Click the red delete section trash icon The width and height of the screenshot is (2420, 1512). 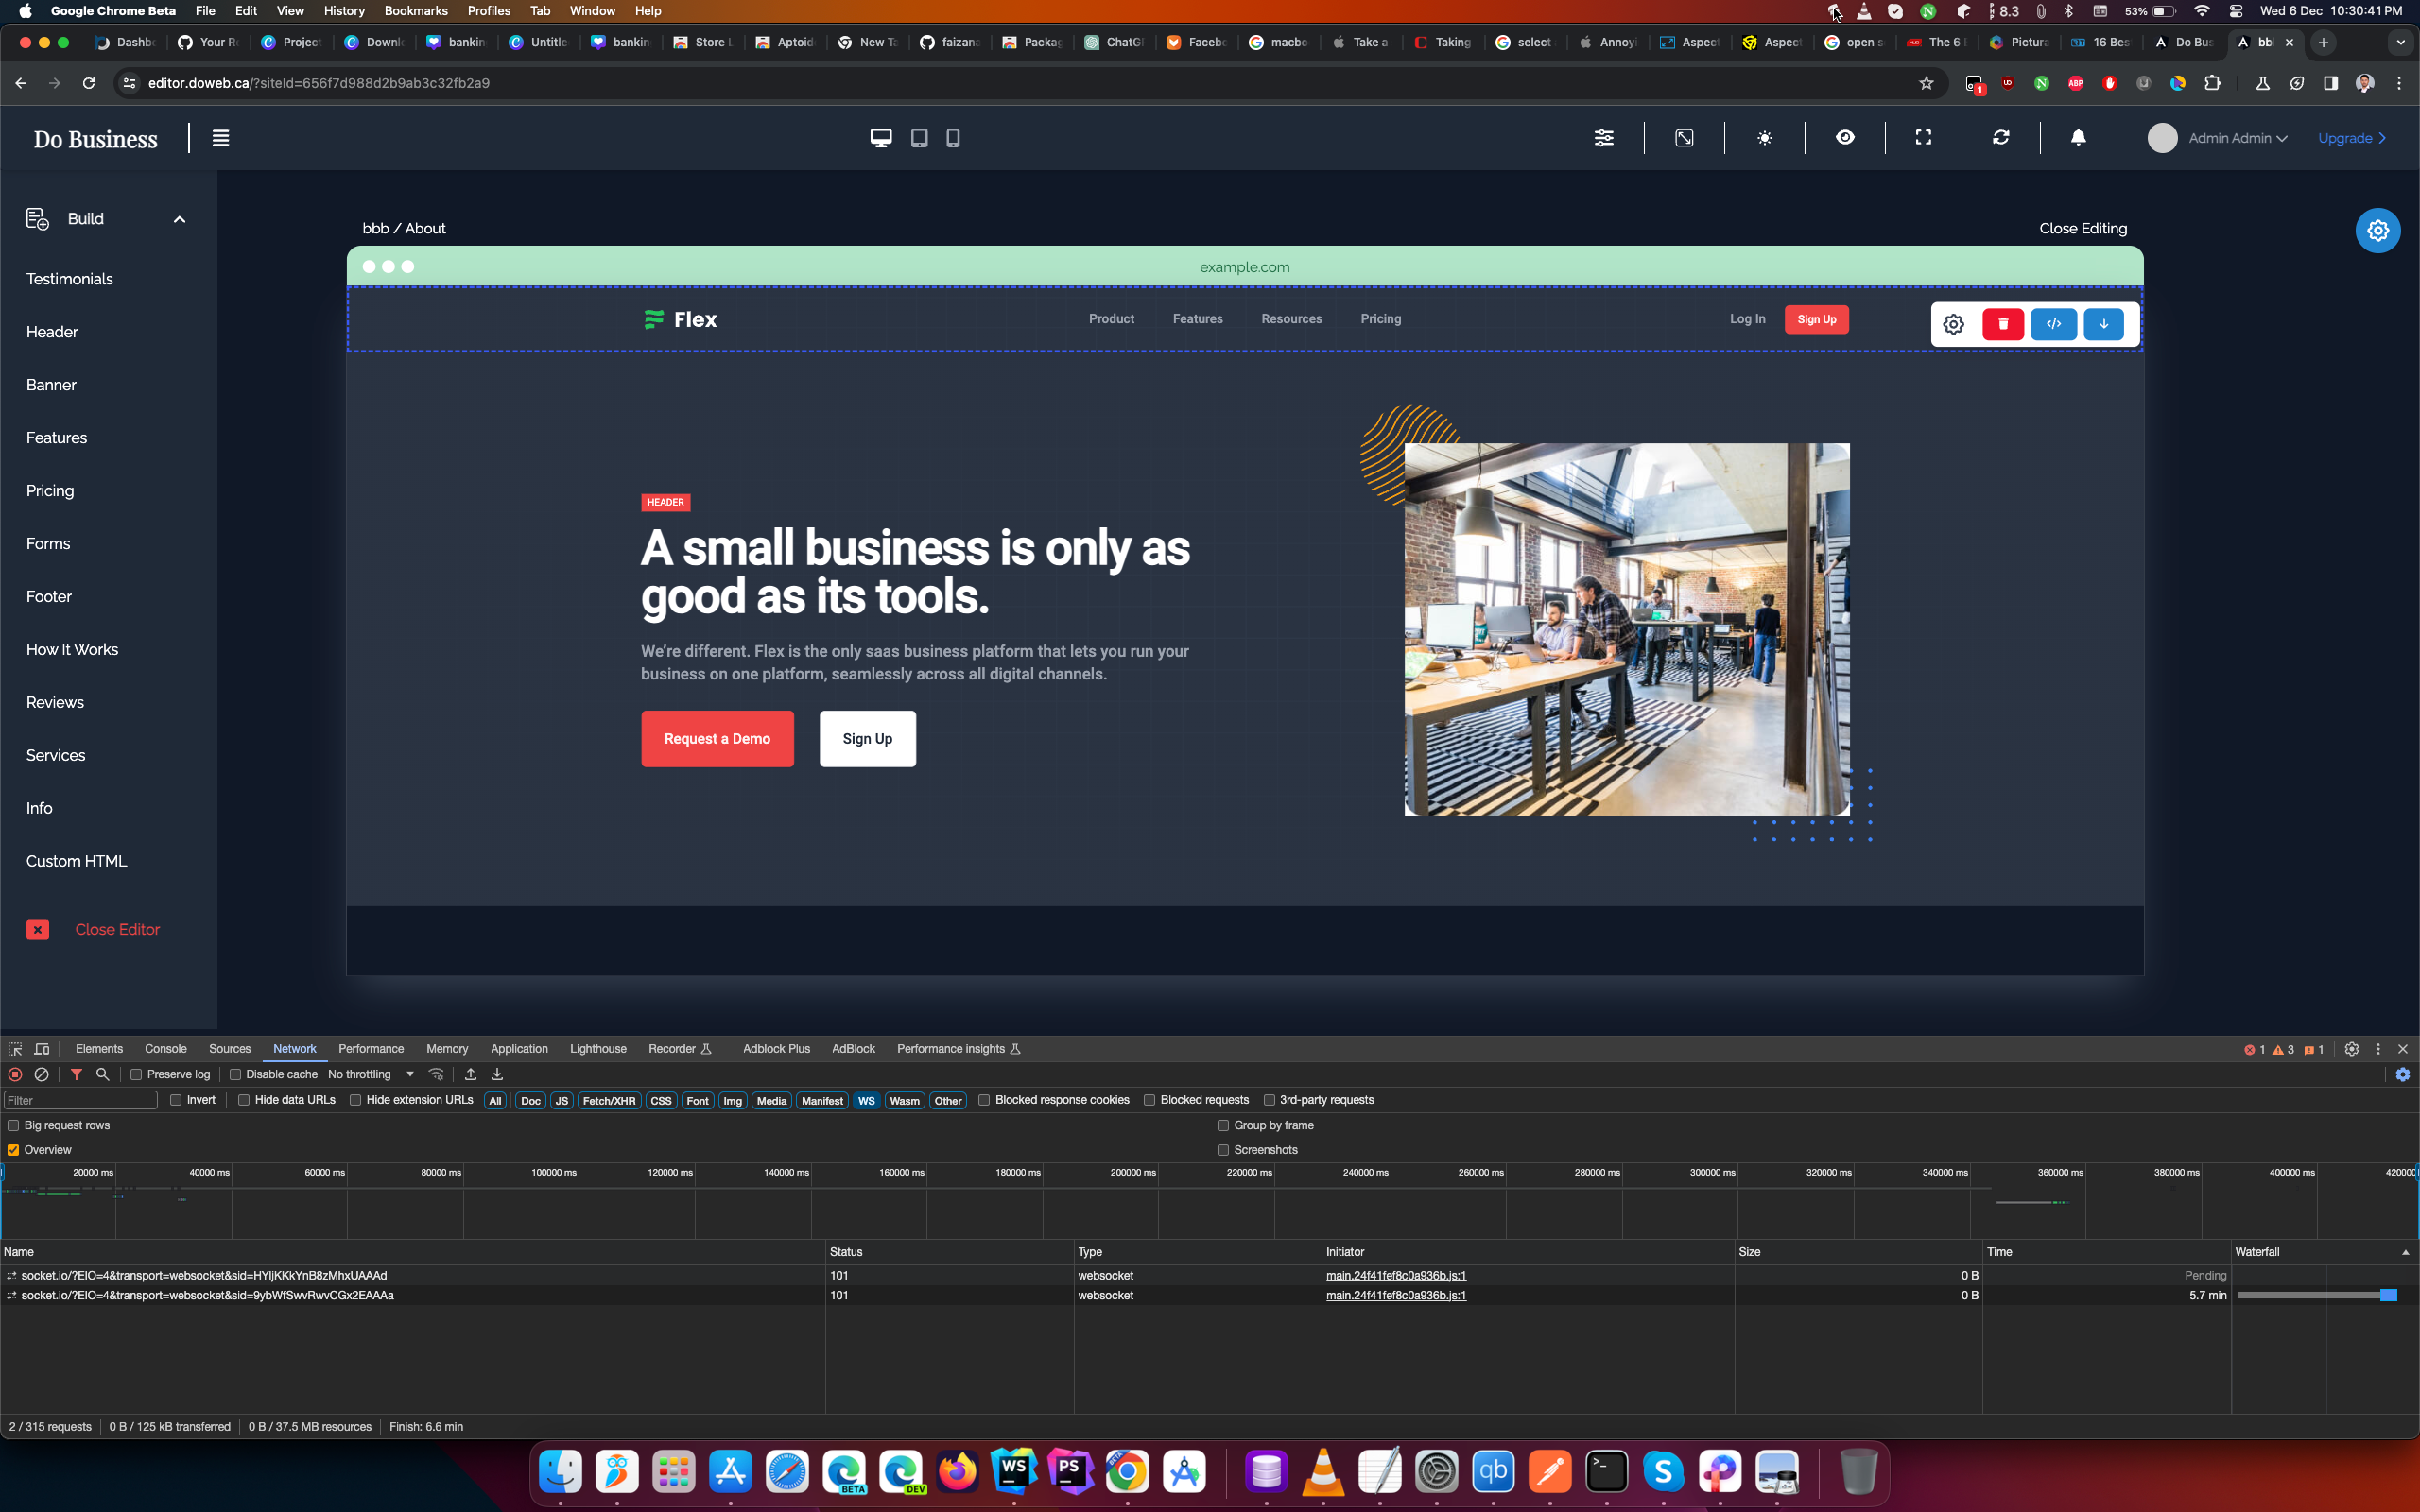click(2003, 324)
